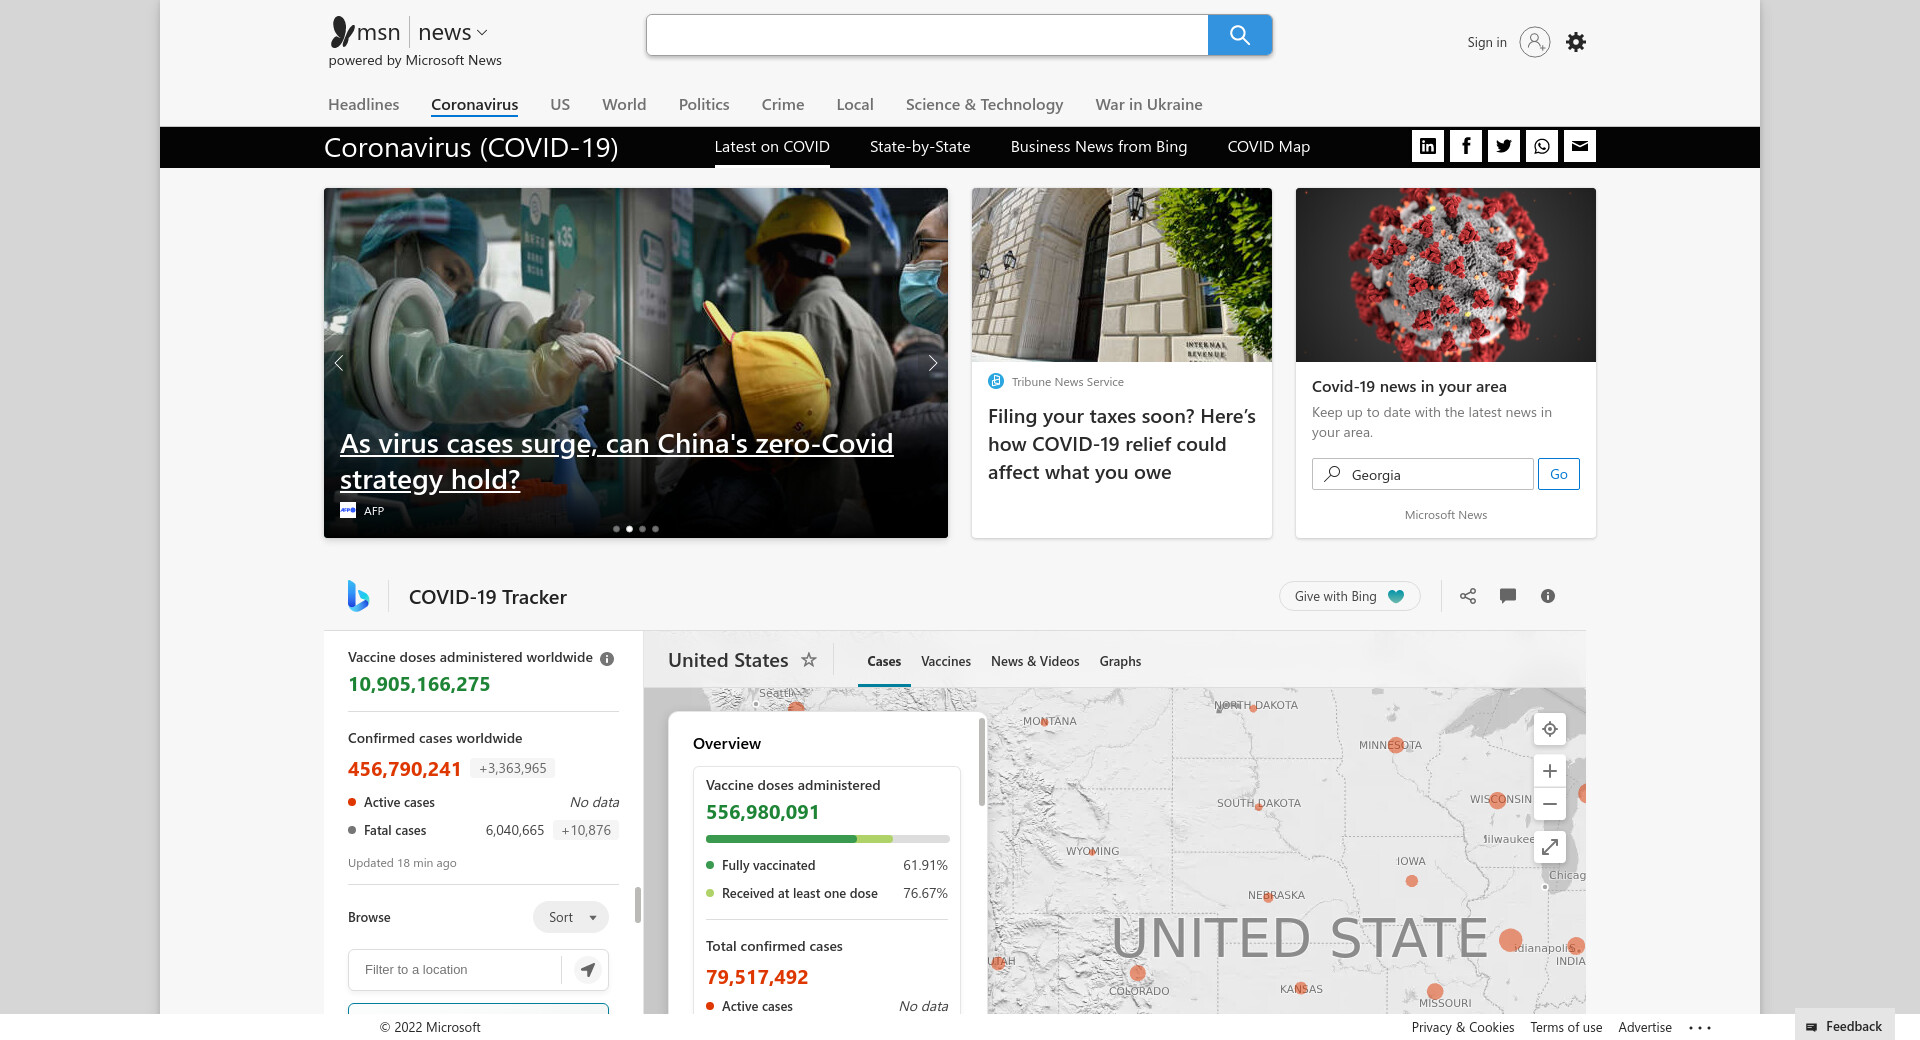Expand the msn news dropdown chevron

tap(482, 33)
